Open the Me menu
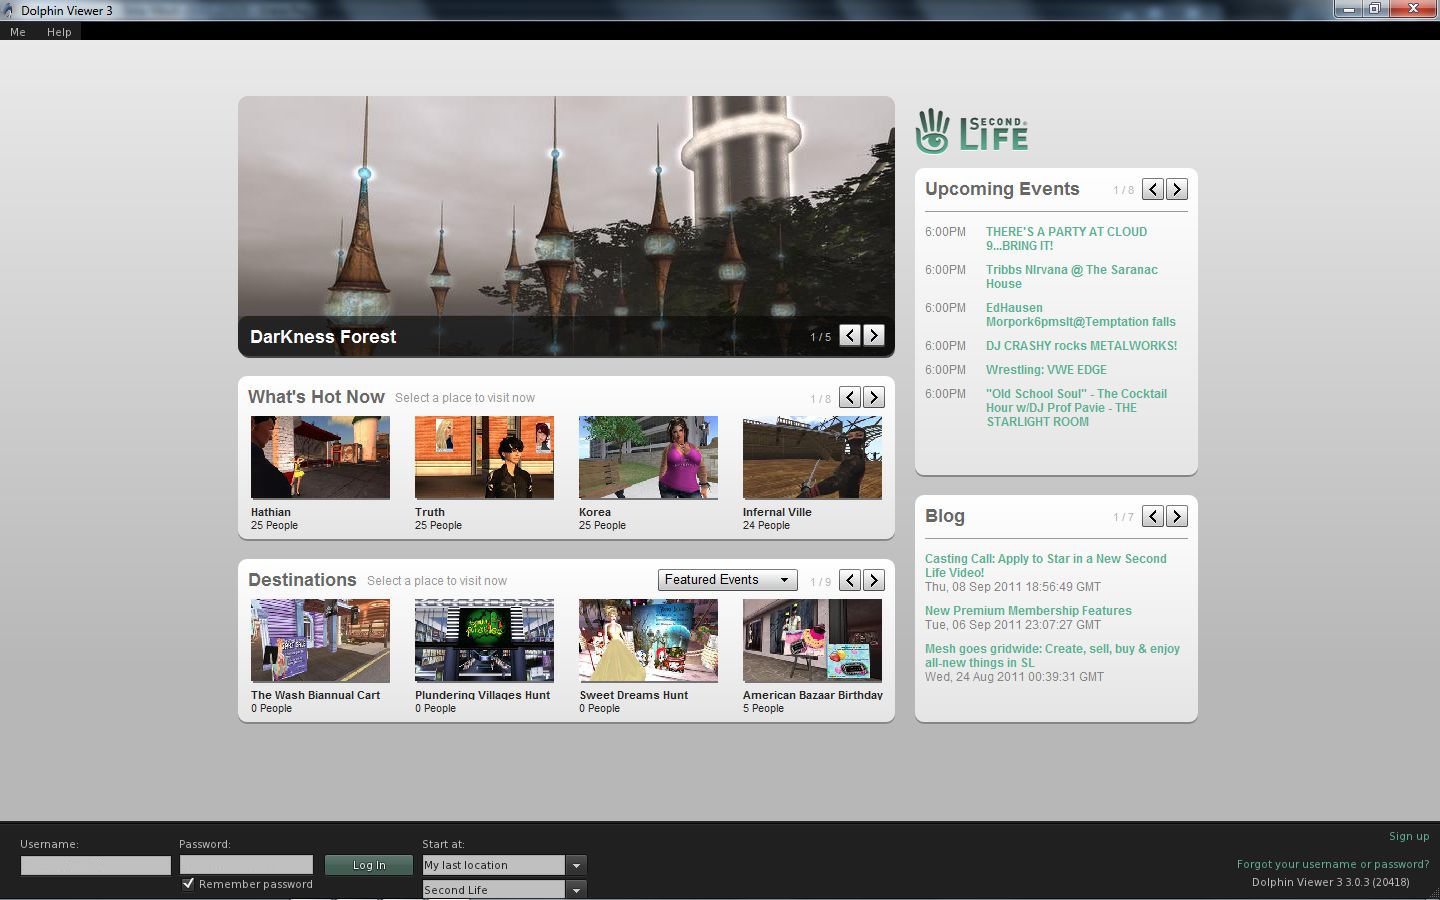 pos(18,32)
